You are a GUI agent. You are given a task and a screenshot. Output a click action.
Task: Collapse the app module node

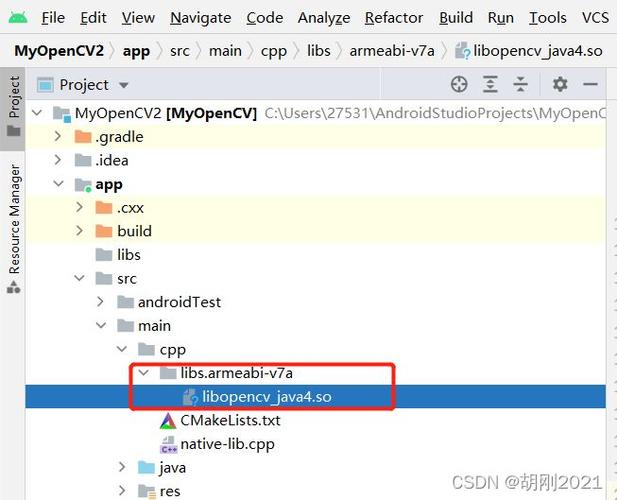coord(58,184)
